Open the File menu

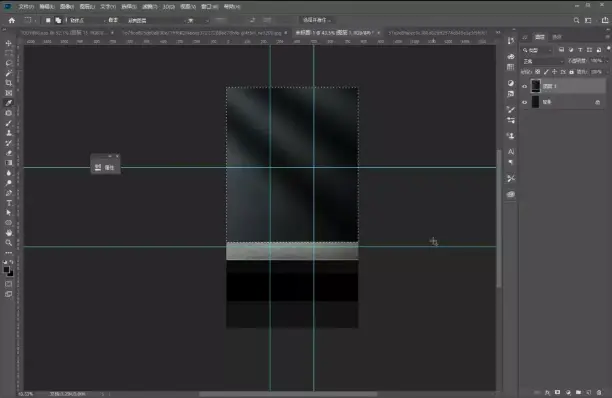pos(26,7)
